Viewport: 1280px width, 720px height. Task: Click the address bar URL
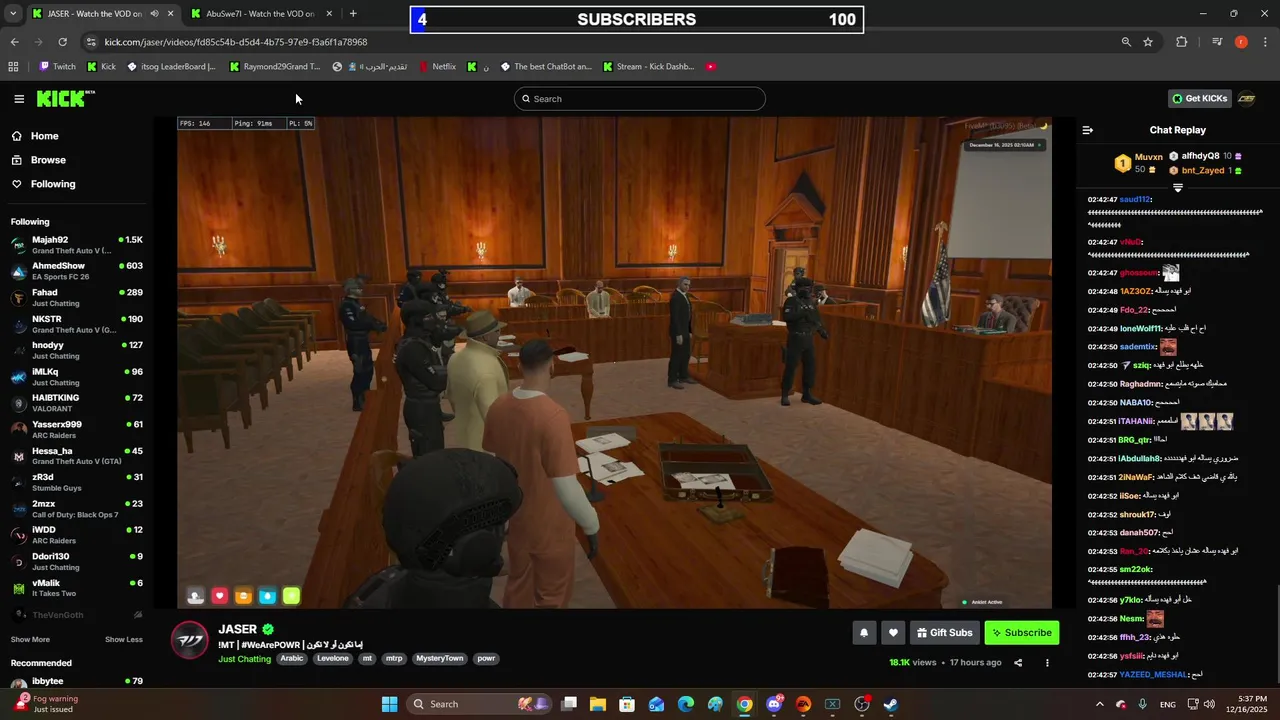(x=236, y=42)
